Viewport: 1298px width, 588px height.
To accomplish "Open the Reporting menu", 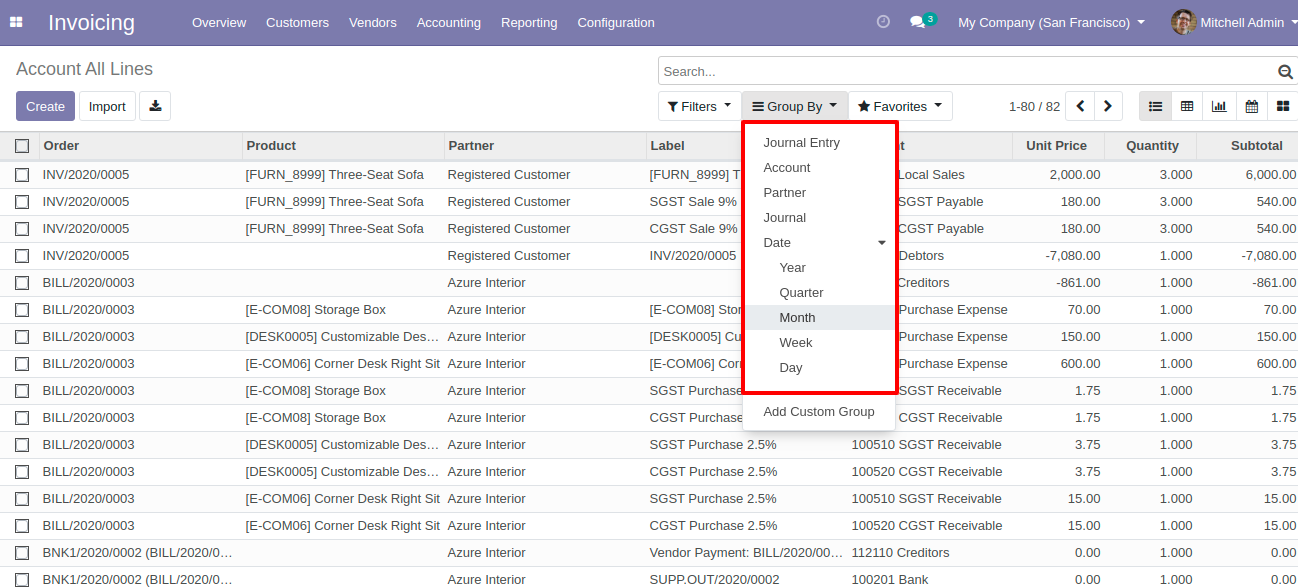I will 529,22.
